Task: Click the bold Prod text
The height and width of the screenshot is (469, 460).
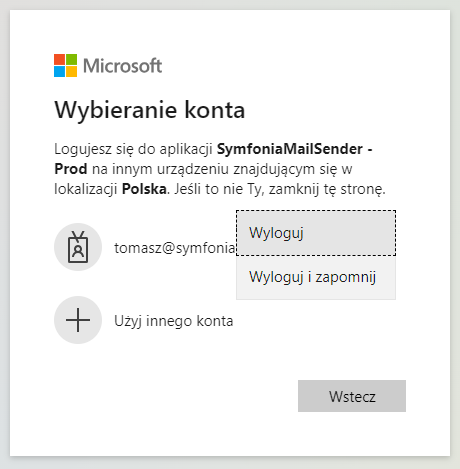Action: tap(71, 169)
